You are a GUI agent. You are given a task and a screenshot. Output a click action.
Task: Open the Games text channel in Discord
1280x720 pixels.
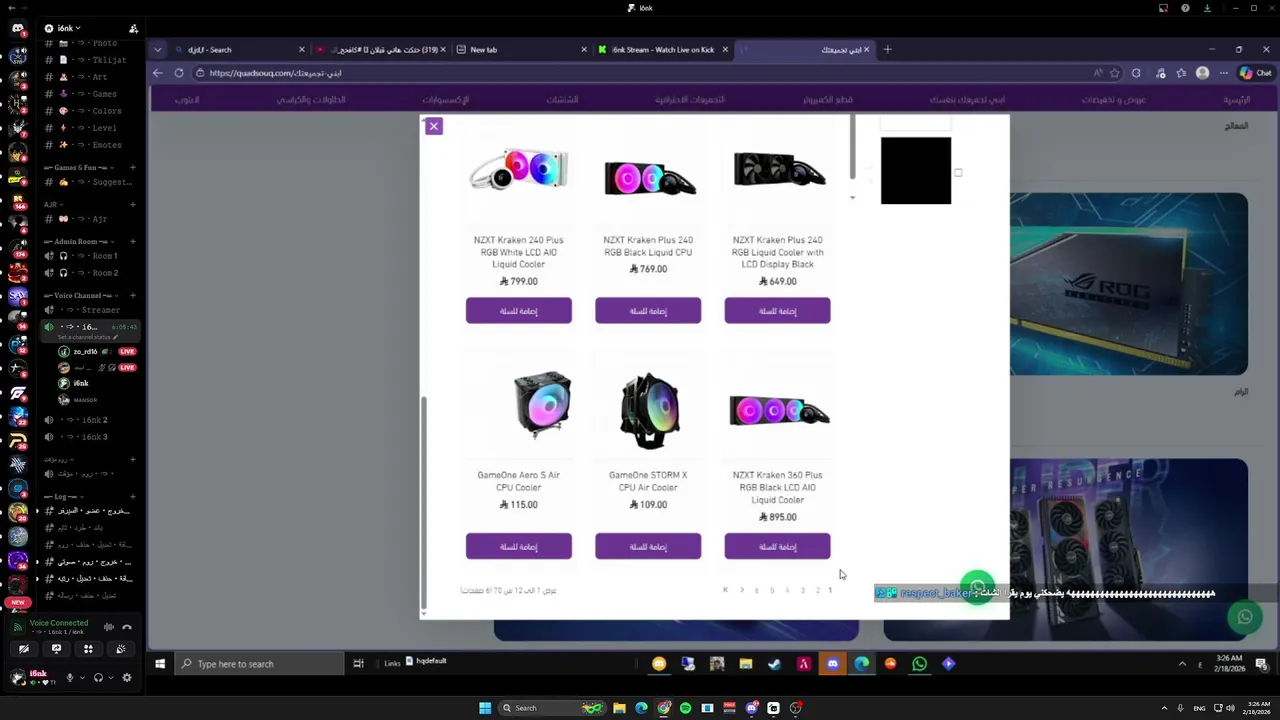click(91, 94)
